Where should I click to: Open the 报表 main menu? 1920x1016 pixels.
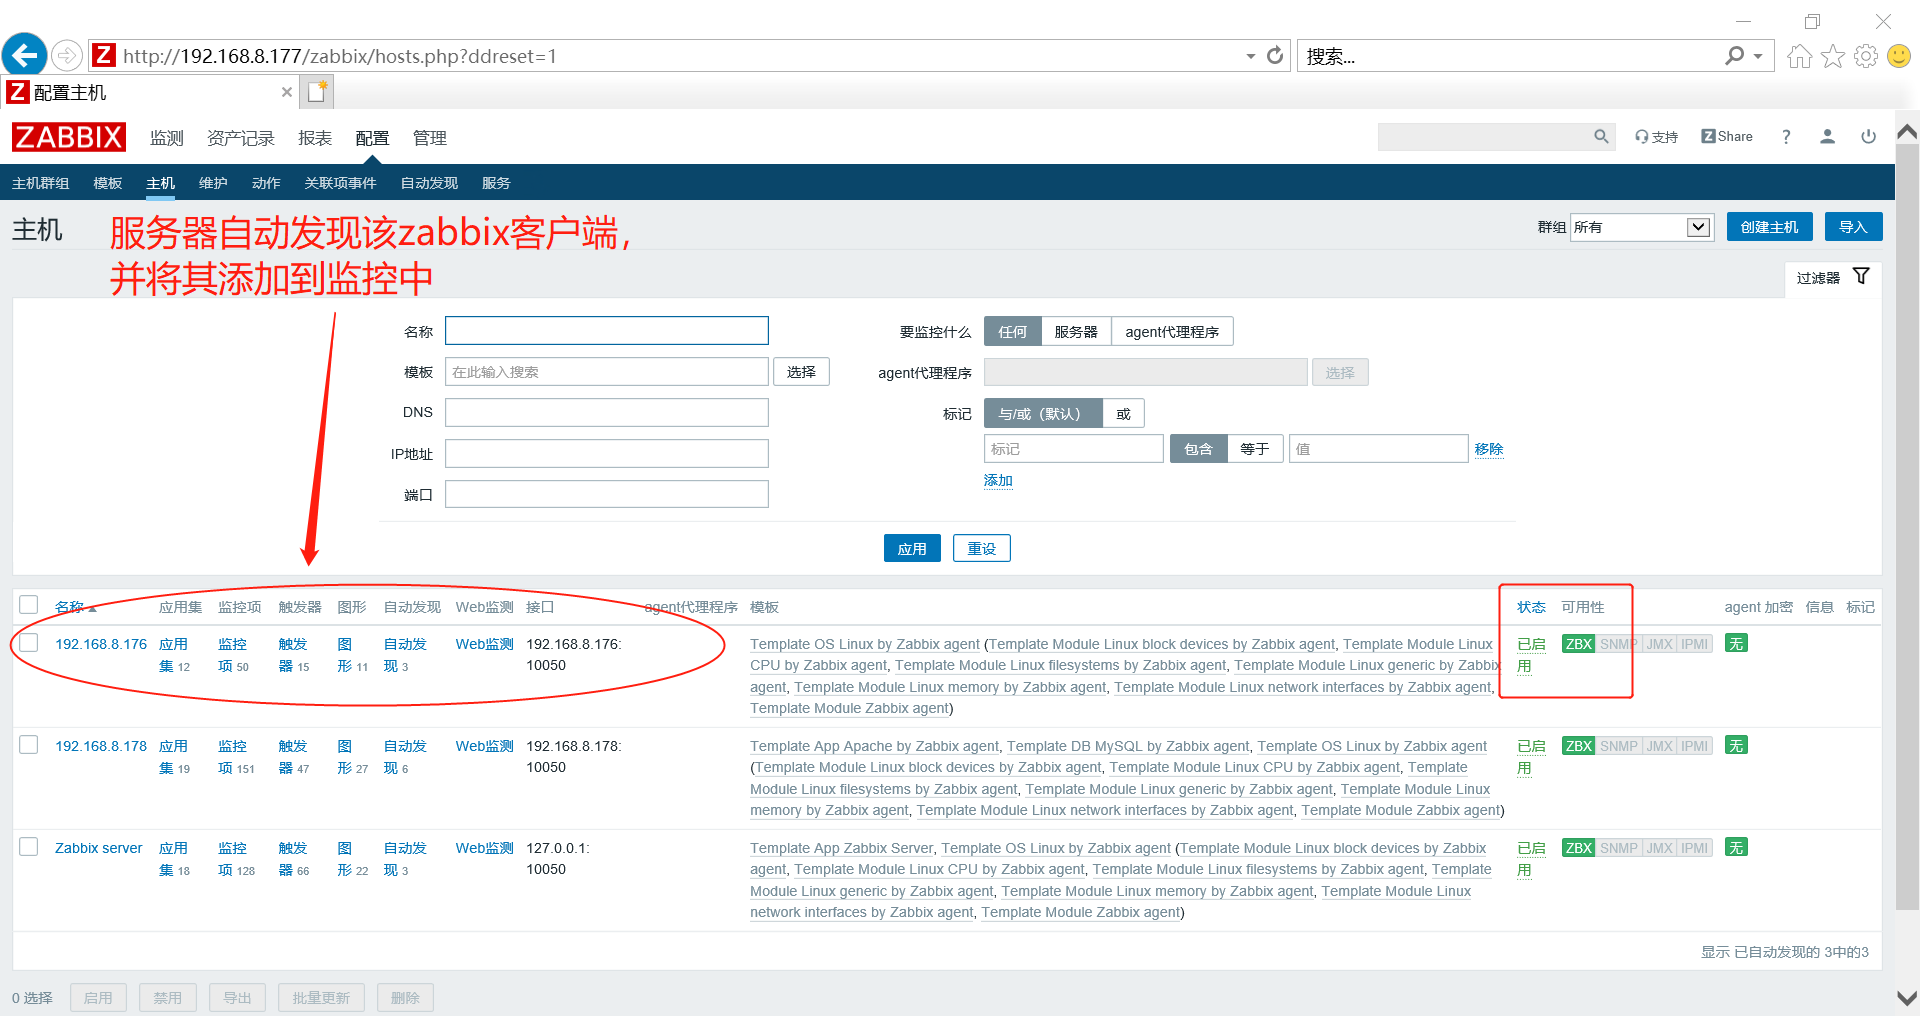(x=315, y=138)
